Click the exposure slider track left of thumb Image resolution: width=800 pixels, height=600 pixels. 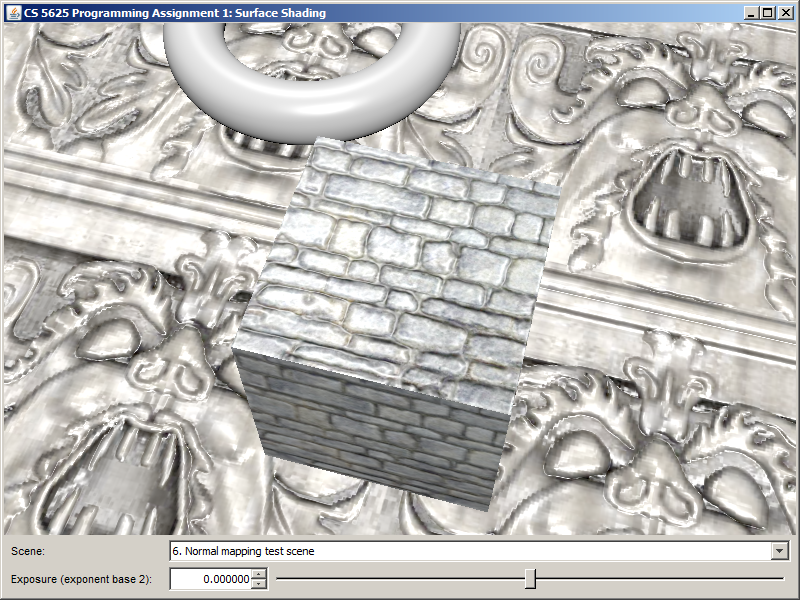point(400,578)
